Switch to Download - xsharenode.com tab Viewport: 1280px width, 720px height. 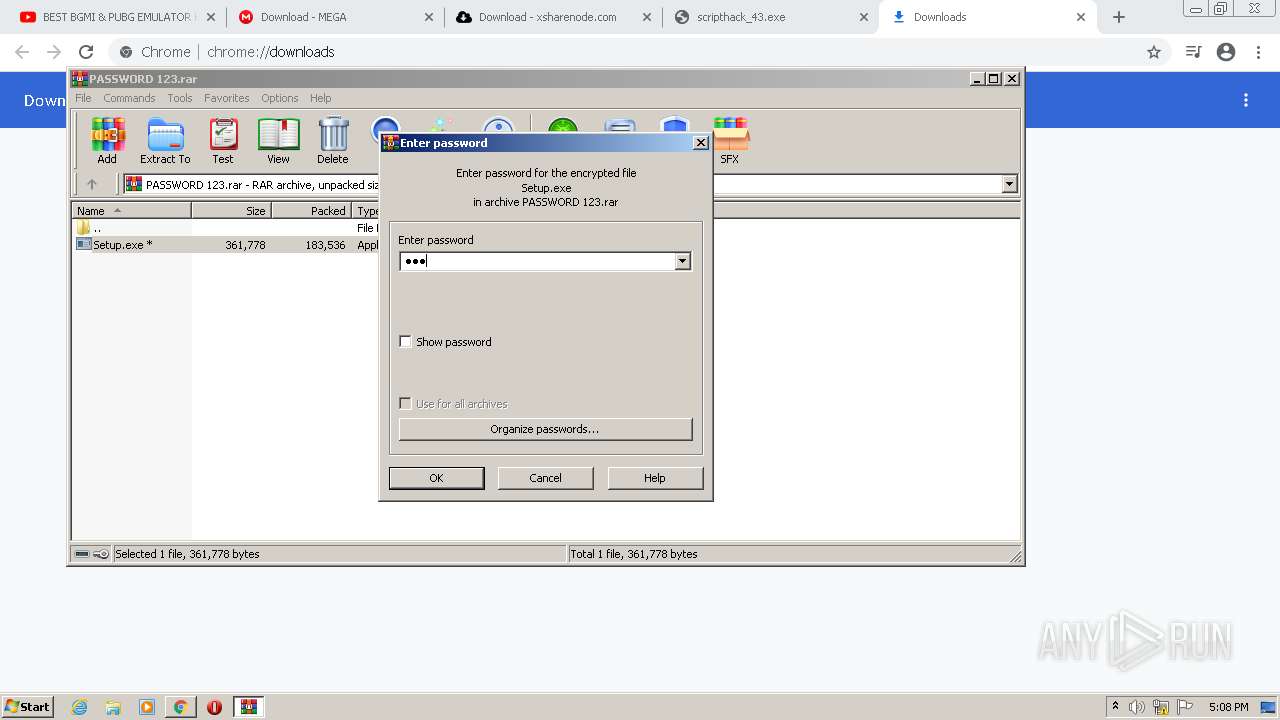coord(553,17)
